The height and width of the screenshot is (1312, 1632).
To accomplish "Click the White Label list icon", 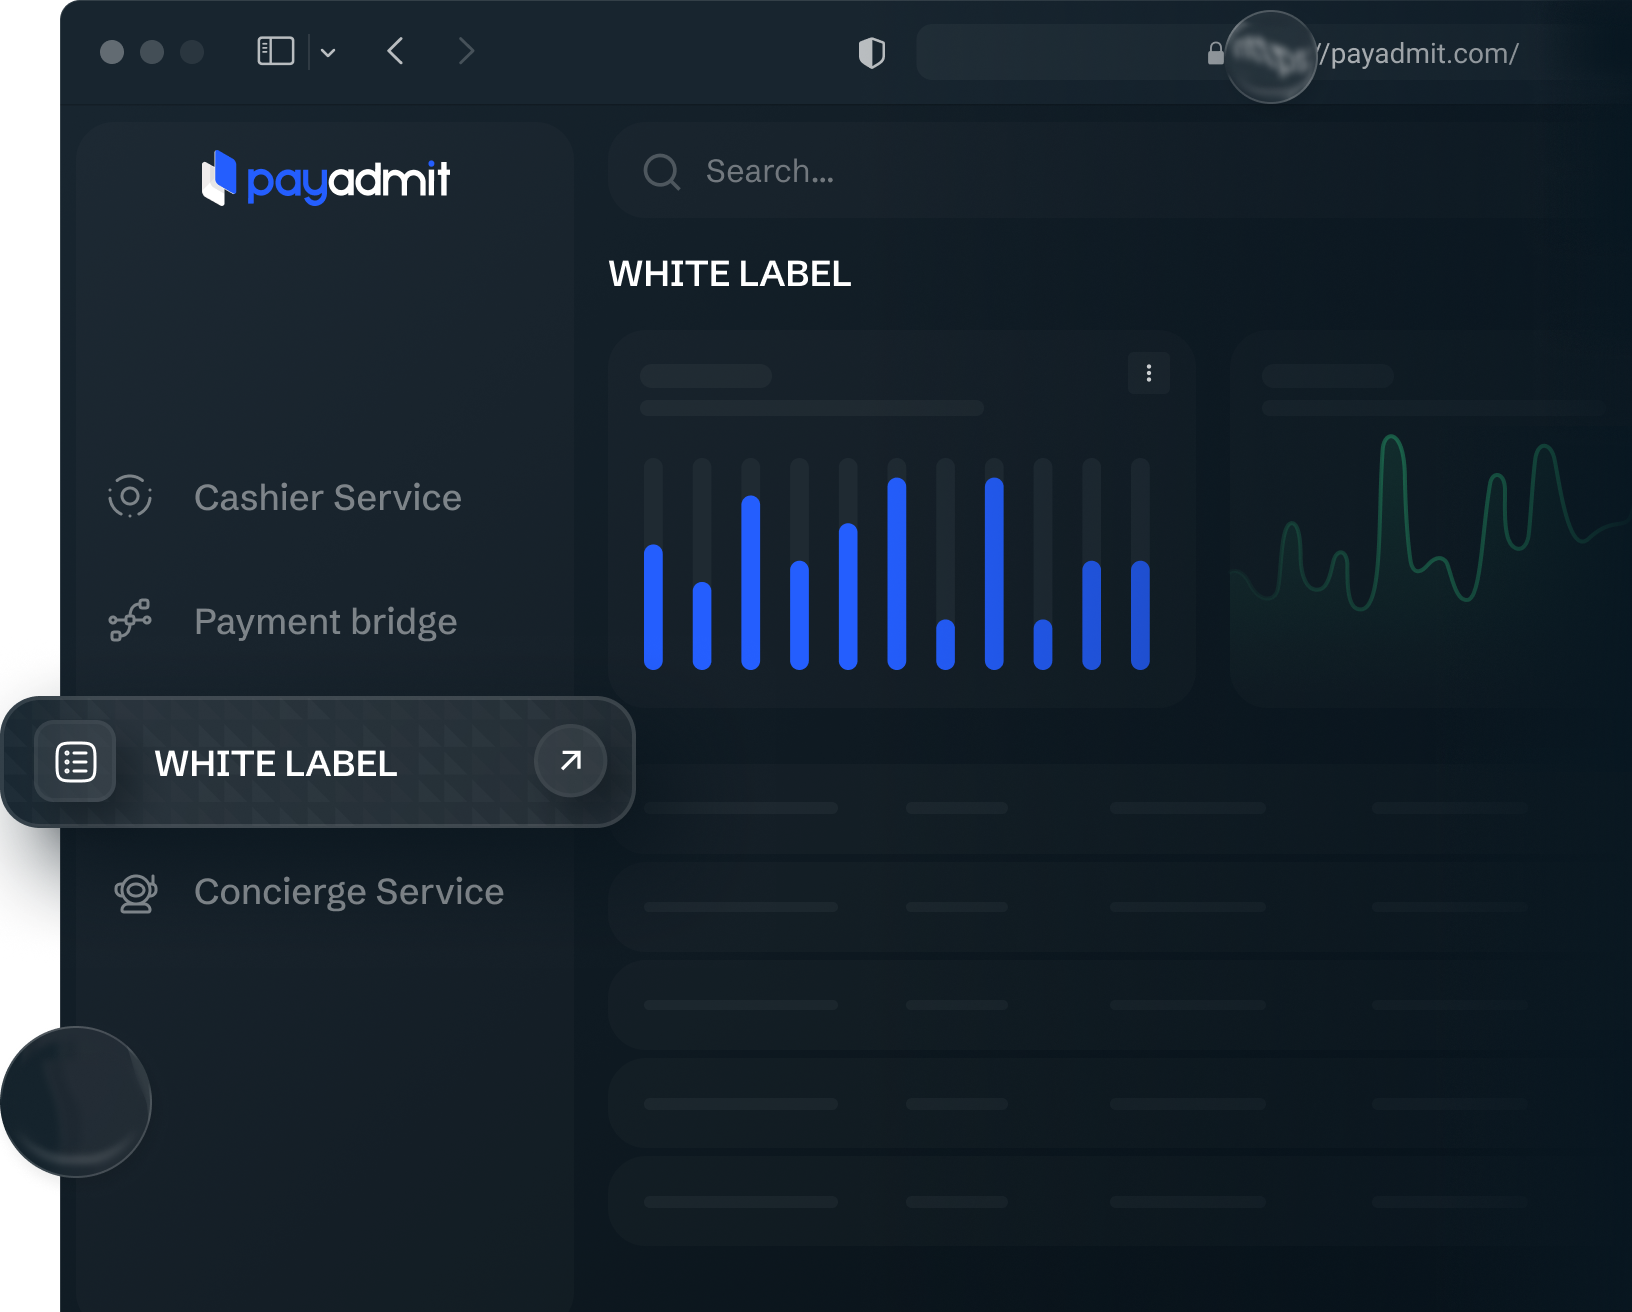I will click(x=75, y=762).
